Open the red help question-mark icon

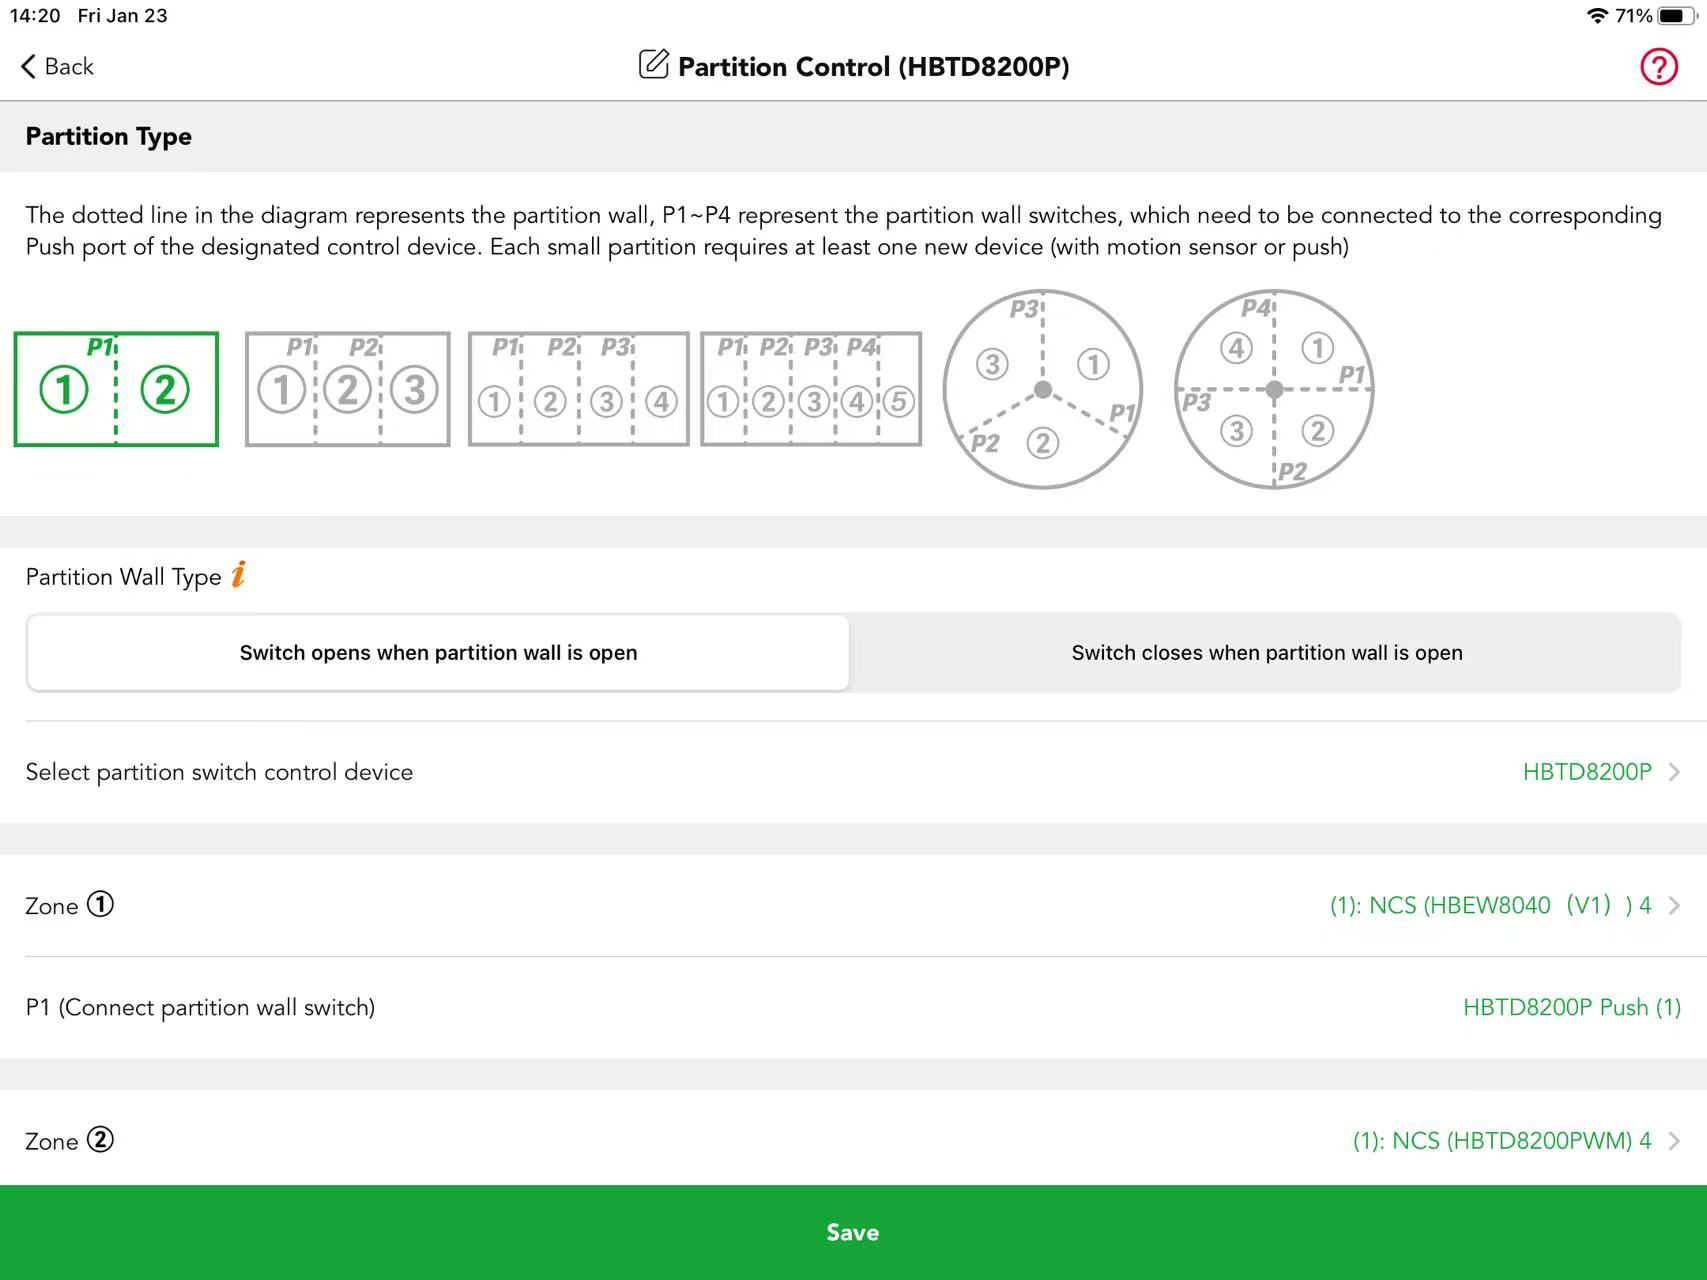(x=1658, y=67)
